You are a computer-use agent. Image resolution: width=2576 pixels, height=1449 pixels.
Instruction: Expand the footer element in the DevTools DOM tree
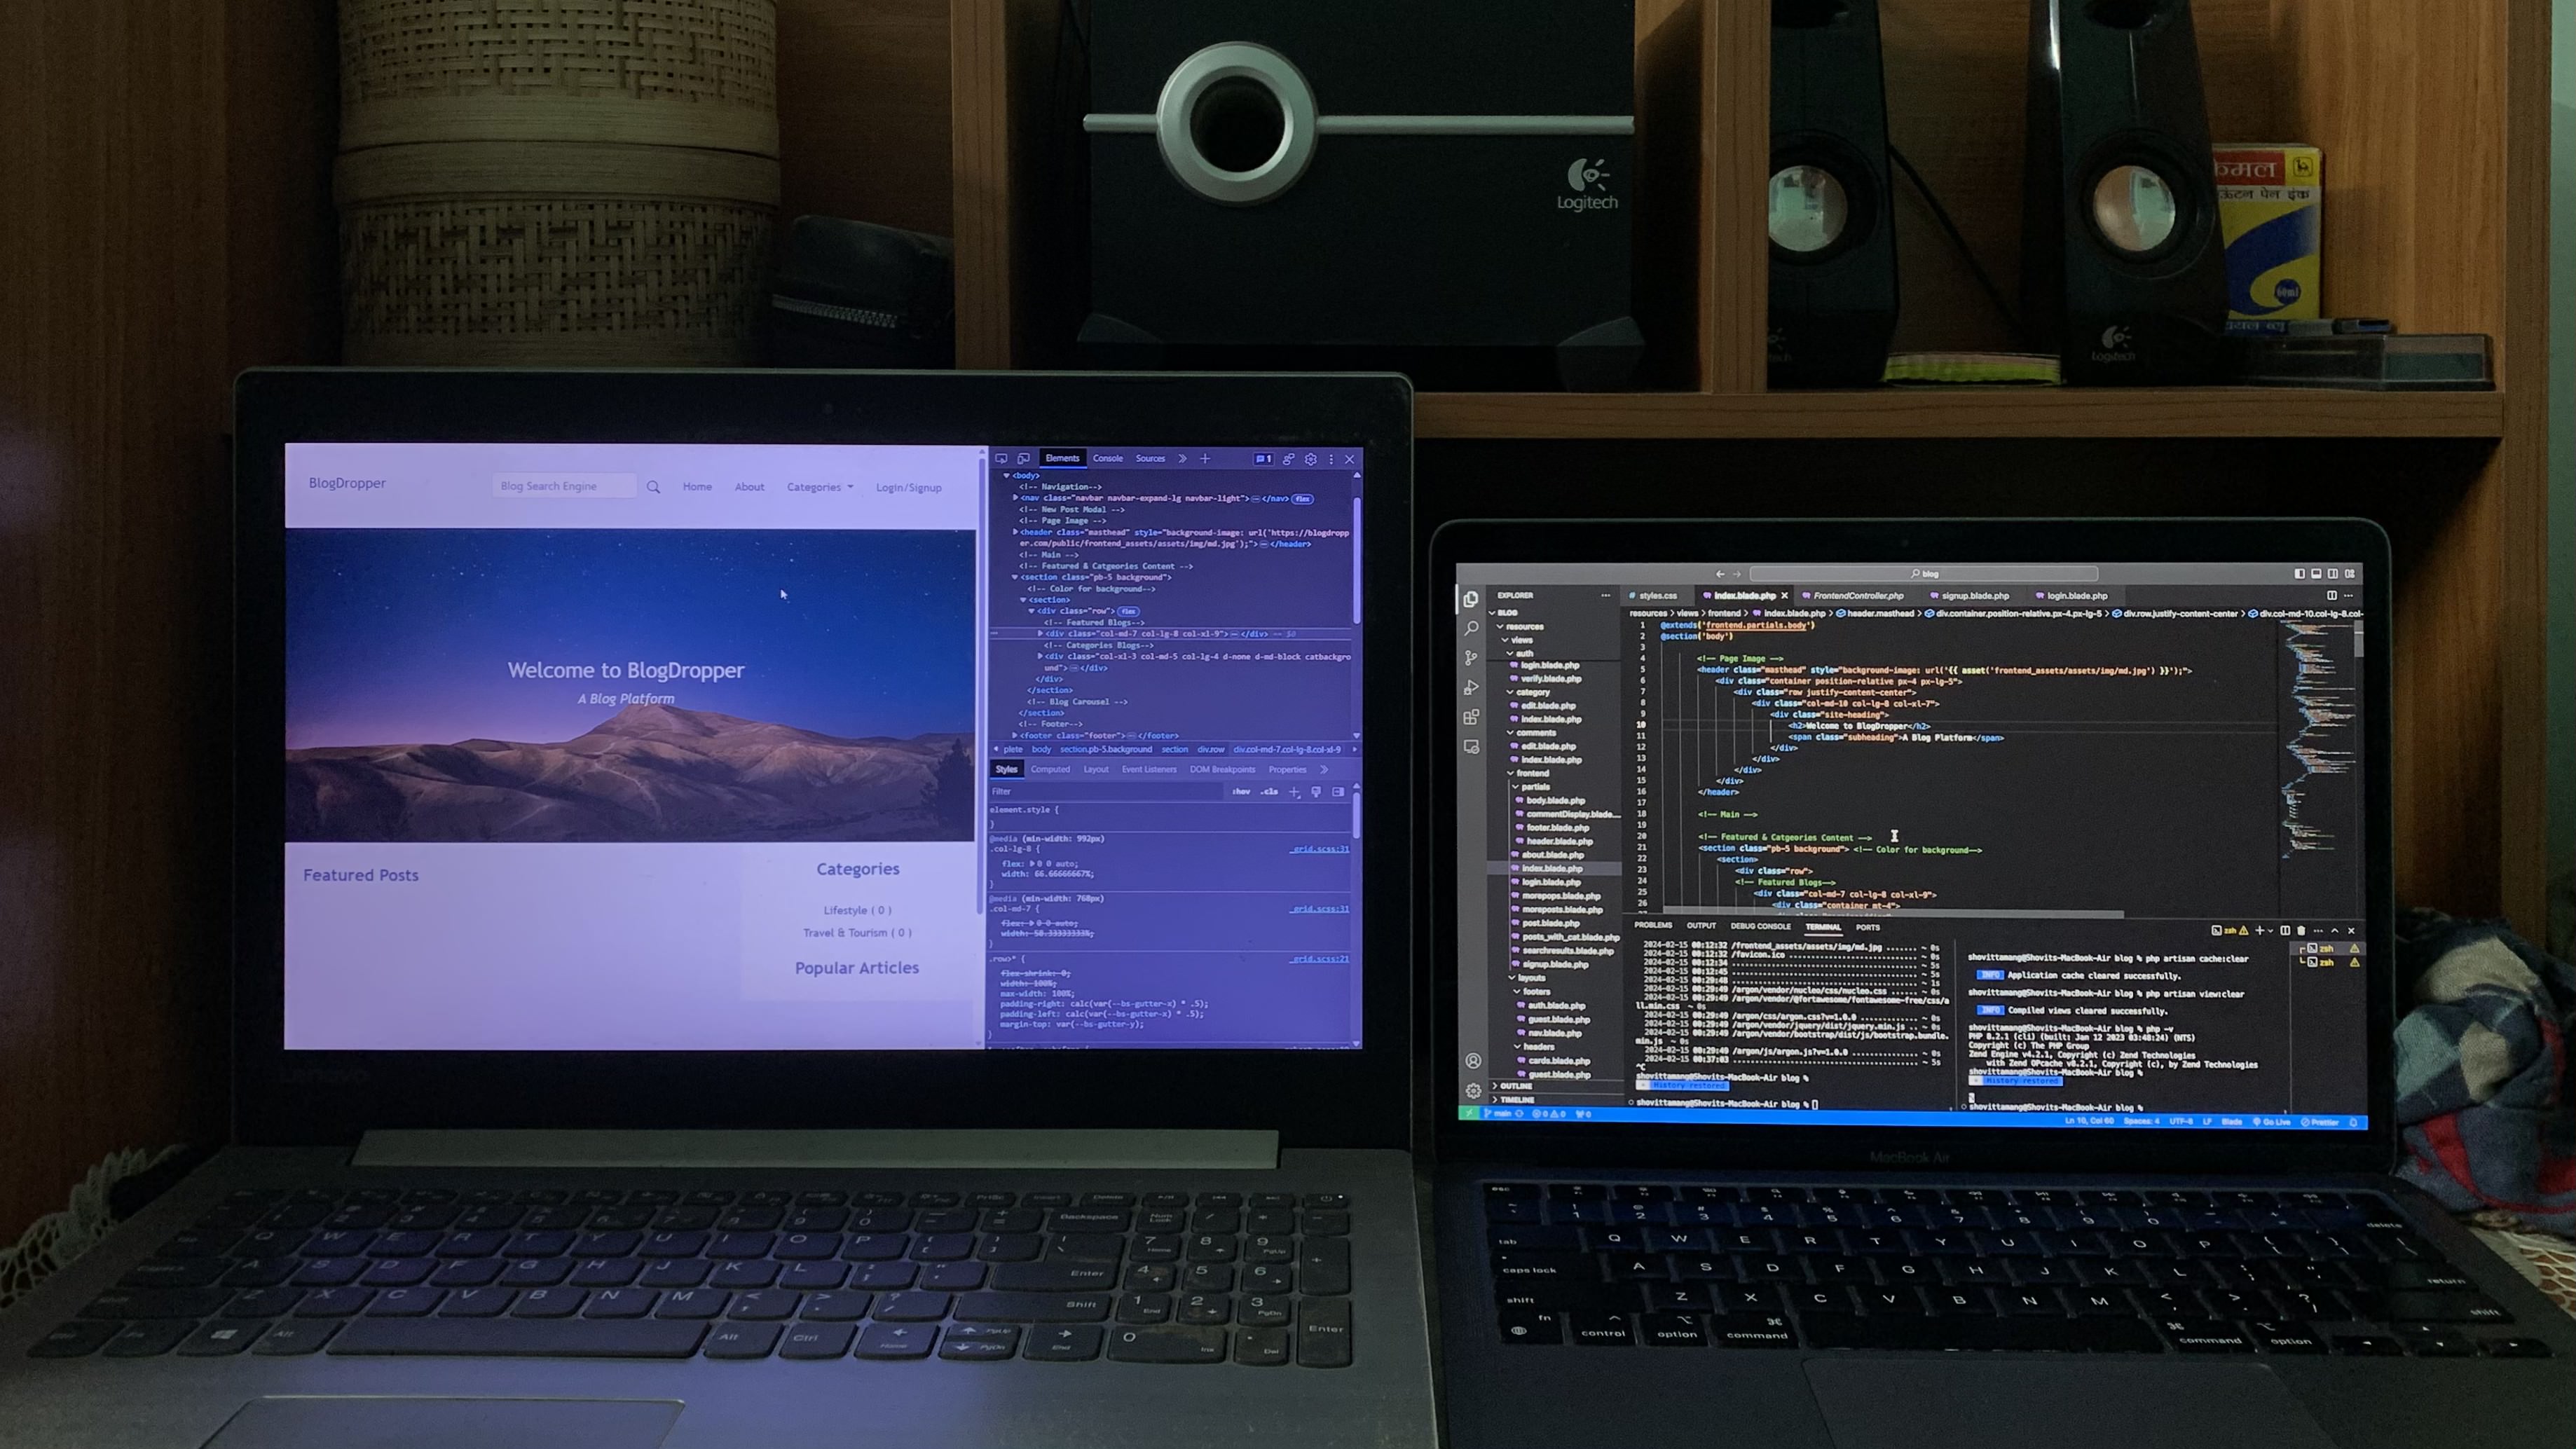(1015, 735)
